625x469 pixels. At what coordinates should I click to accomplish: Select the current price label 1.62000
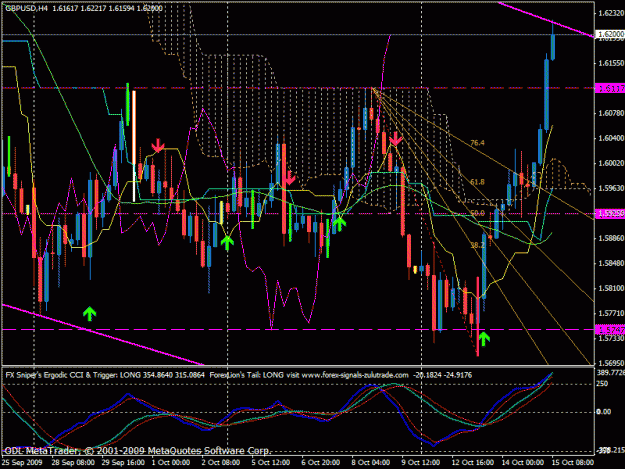[x=610, y=34]
